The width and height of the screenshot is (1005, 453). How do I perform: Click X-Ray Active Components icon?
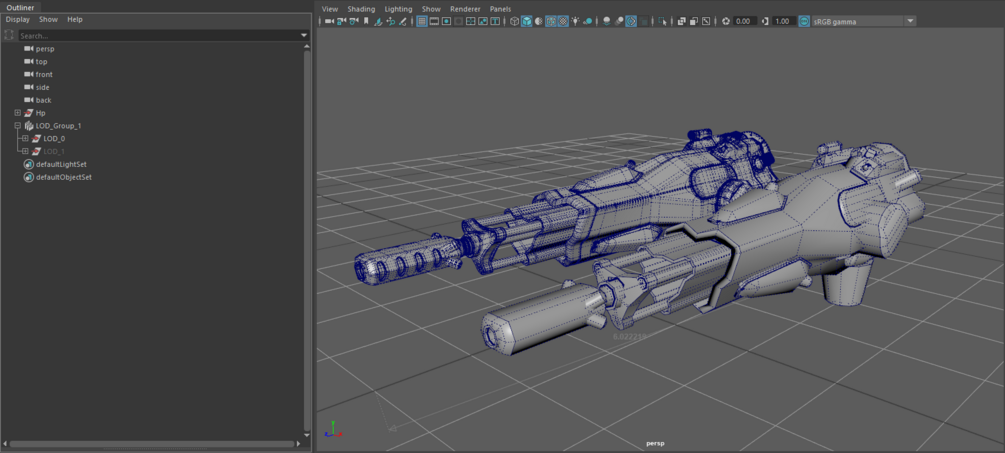pos(694,21)
